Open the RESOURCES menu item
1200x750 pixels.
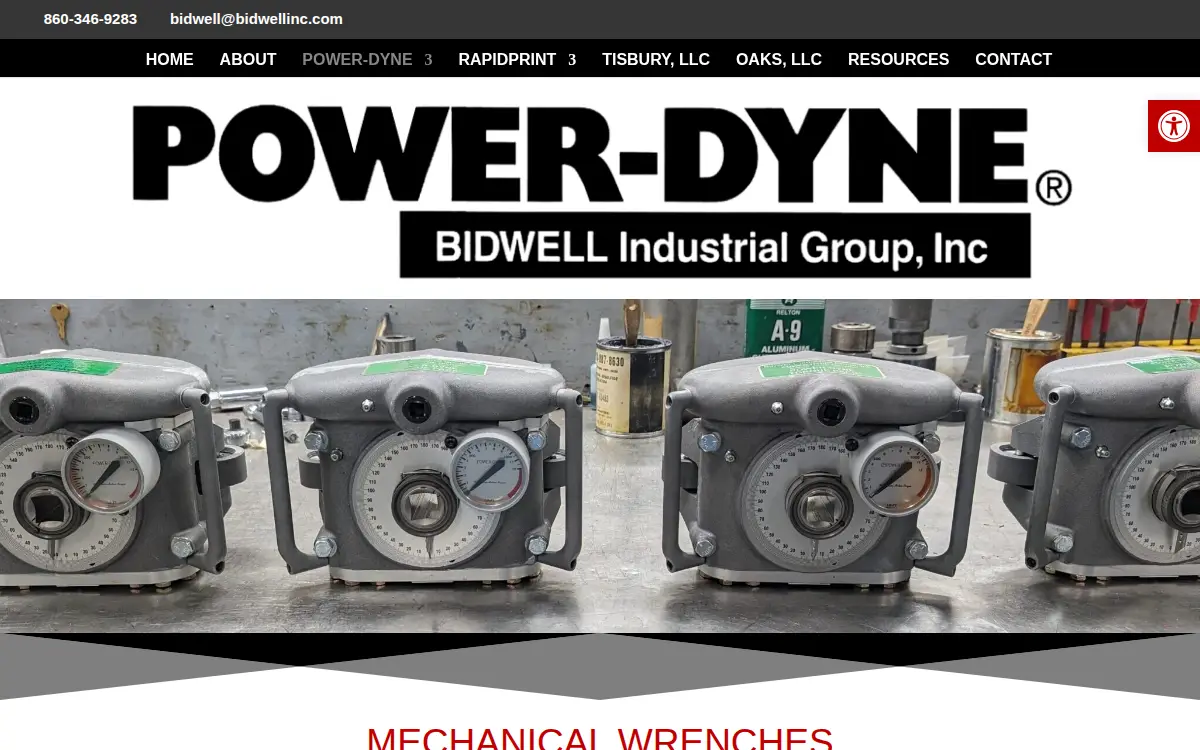[x=898, y=59]
